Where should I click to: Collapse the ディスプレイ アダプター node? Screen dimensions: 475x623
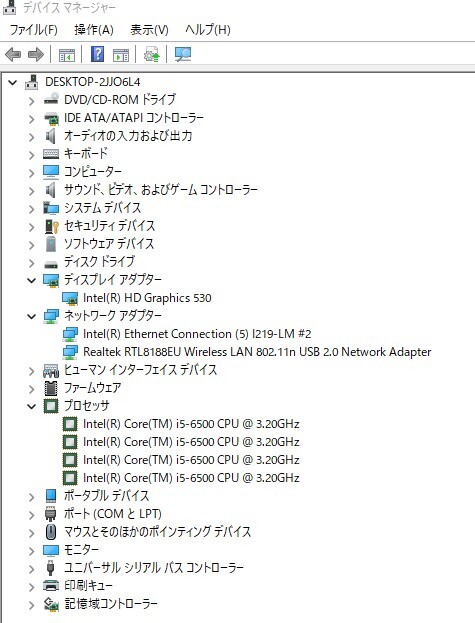31,281
